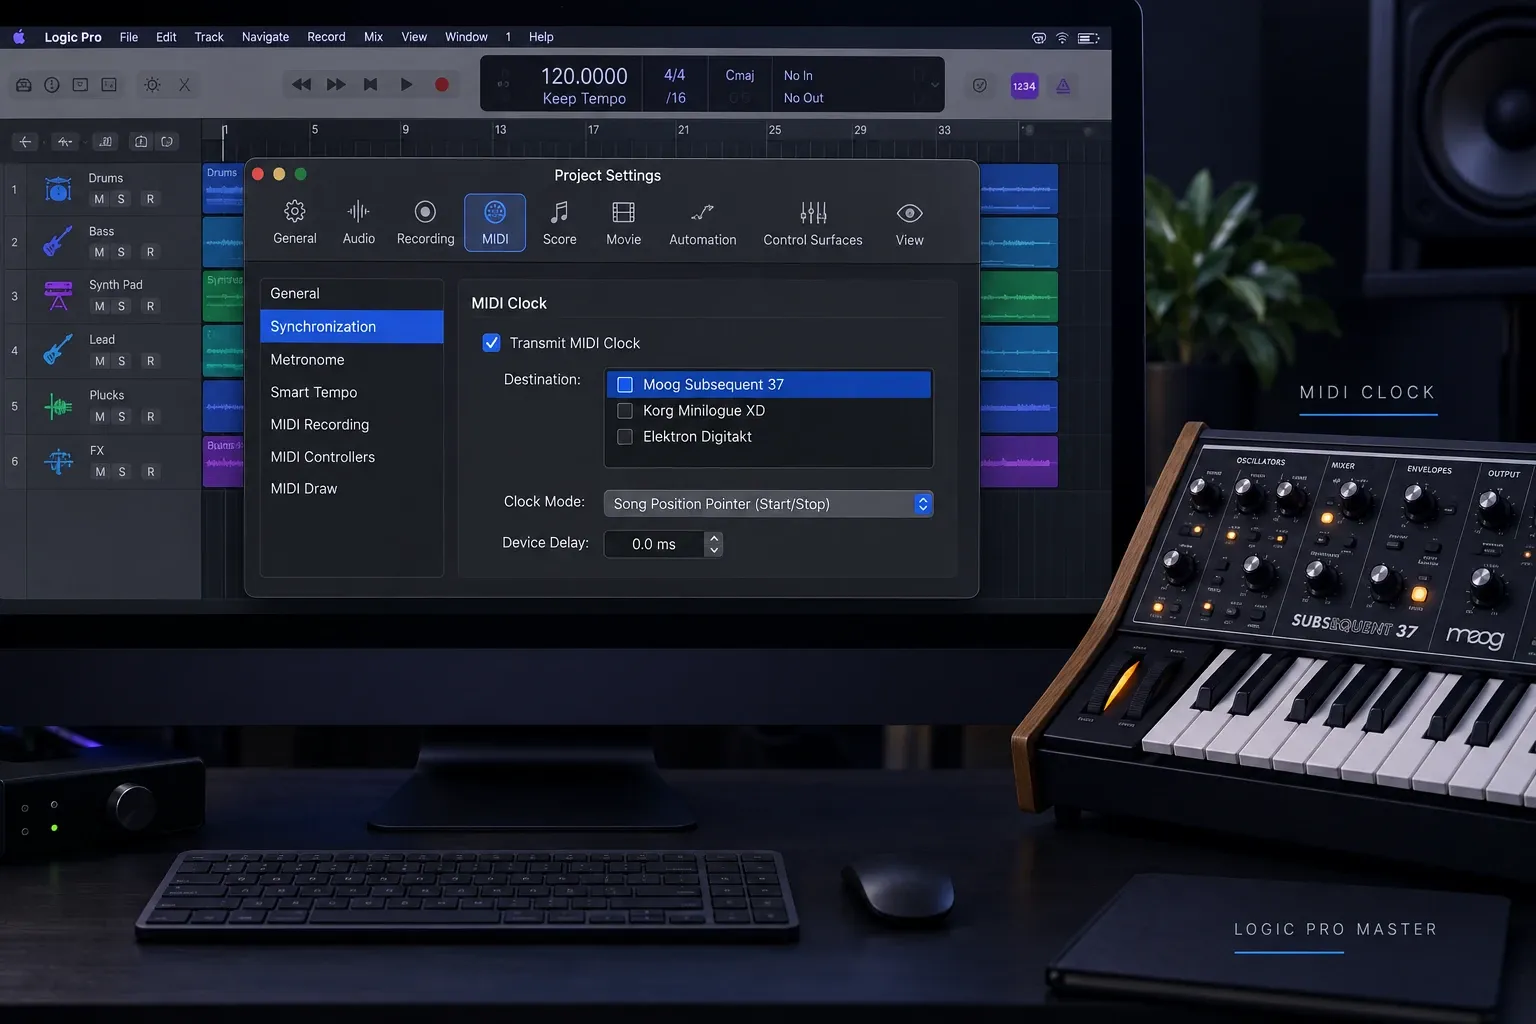
Task: Click the add track arrow button in the track header
Action: (25, 141)
